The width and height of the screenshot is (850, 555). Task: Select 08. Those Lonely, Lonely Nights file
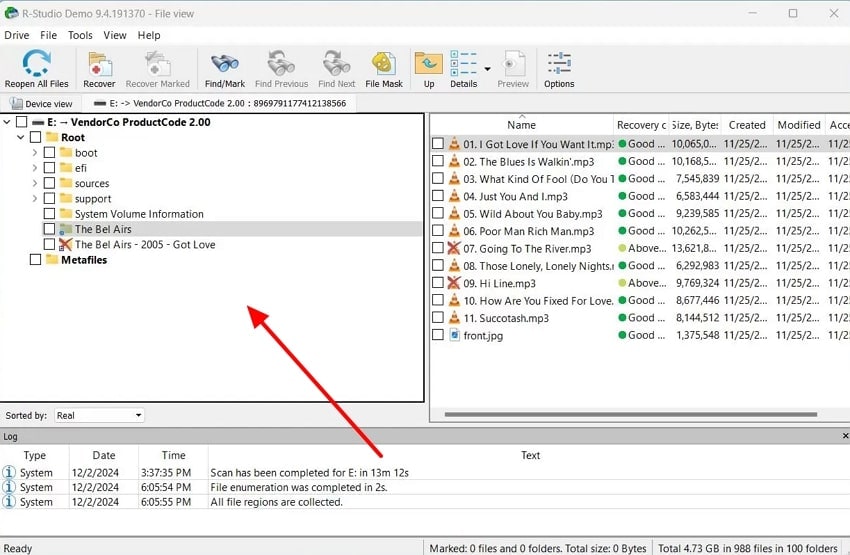click(538, 266)
